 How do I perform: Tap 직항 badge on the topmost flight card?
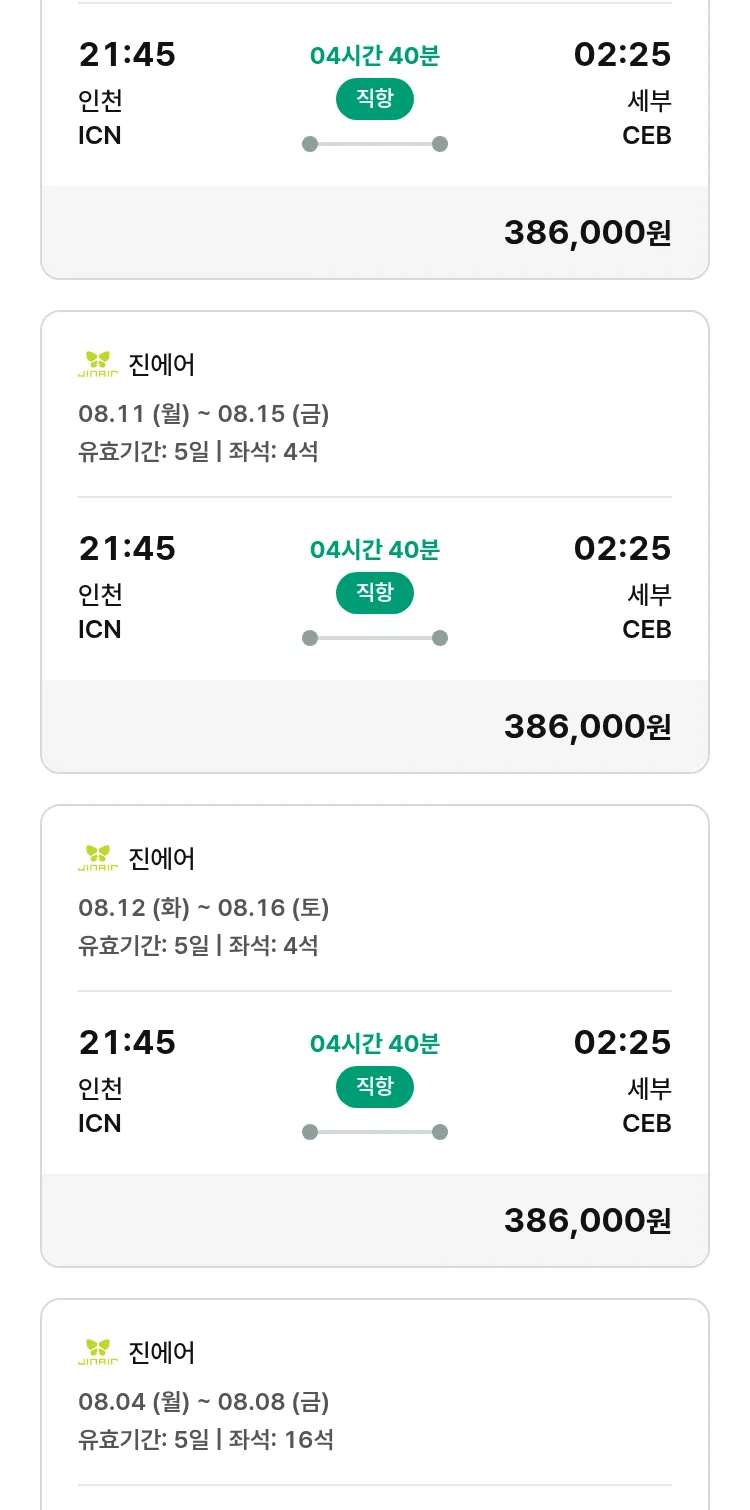[x=374, y=98]
